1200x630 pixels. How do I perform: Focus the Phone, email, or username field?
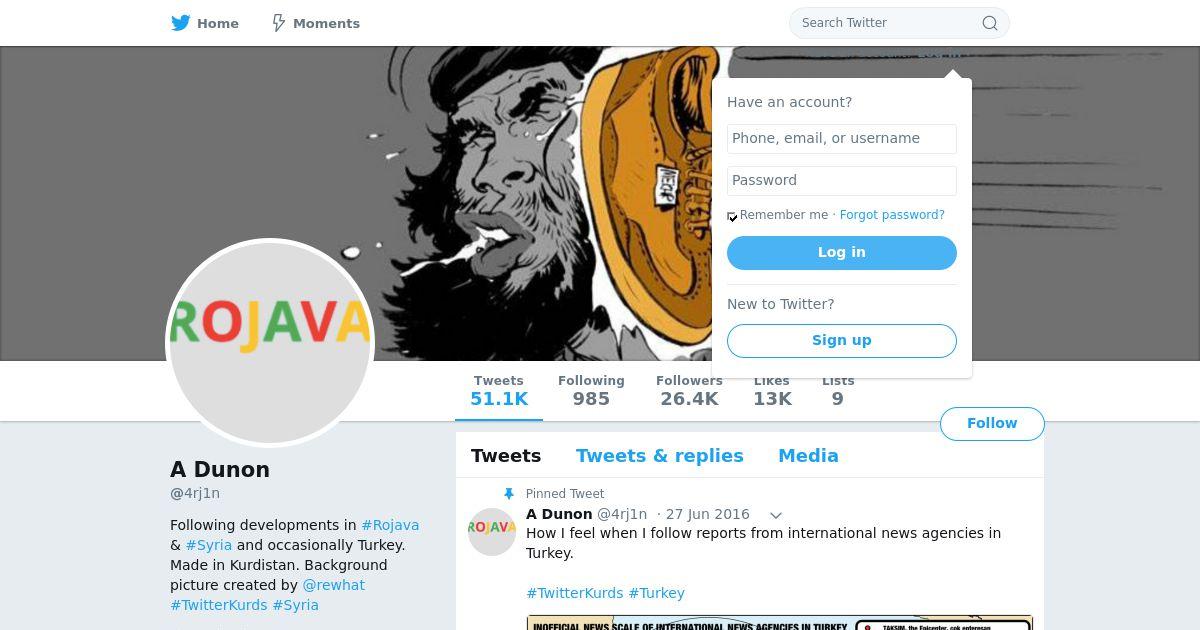pos(842,139)
